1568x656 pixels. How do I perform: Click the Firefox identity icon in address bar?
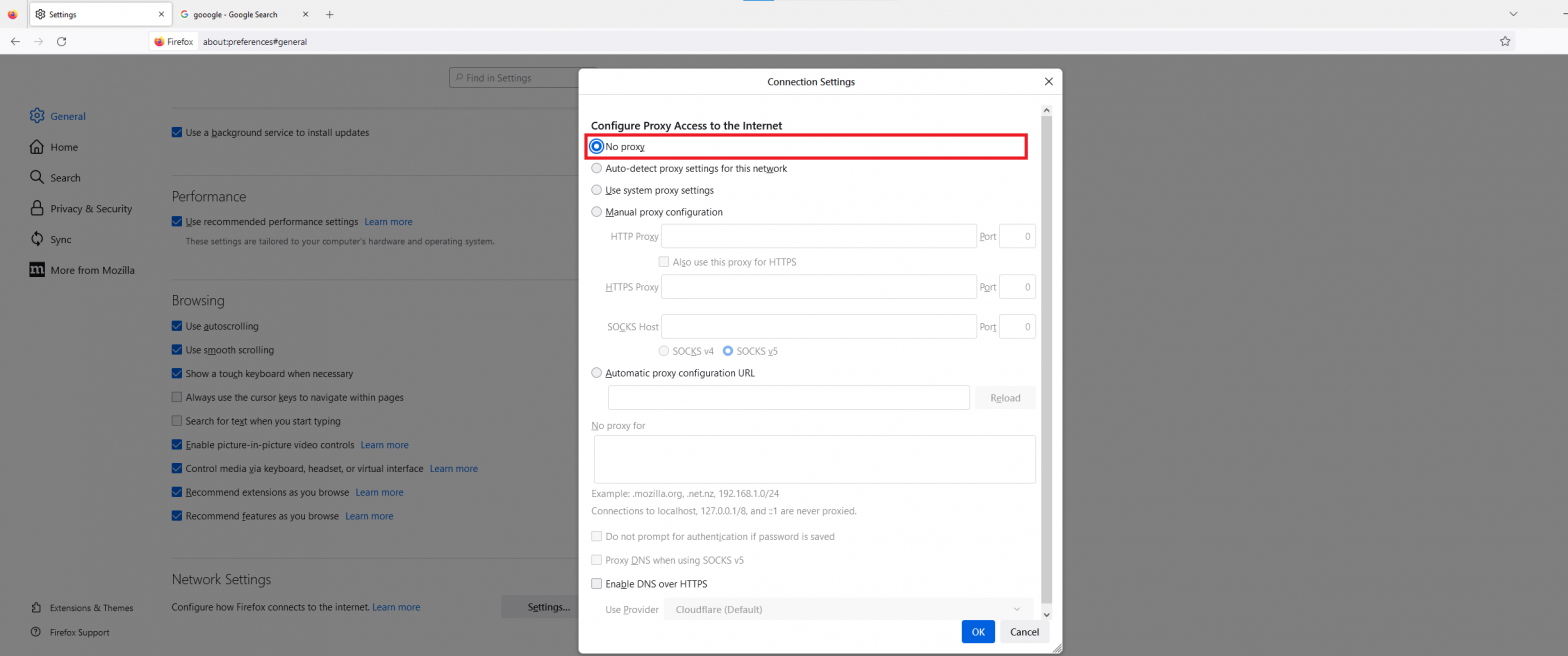[x=173, y=42]
